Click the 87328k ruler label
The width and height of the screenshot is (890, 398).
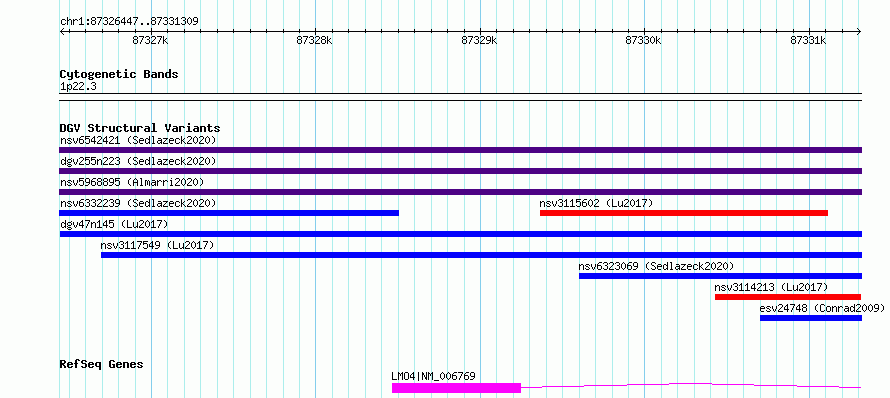point(314,40)
